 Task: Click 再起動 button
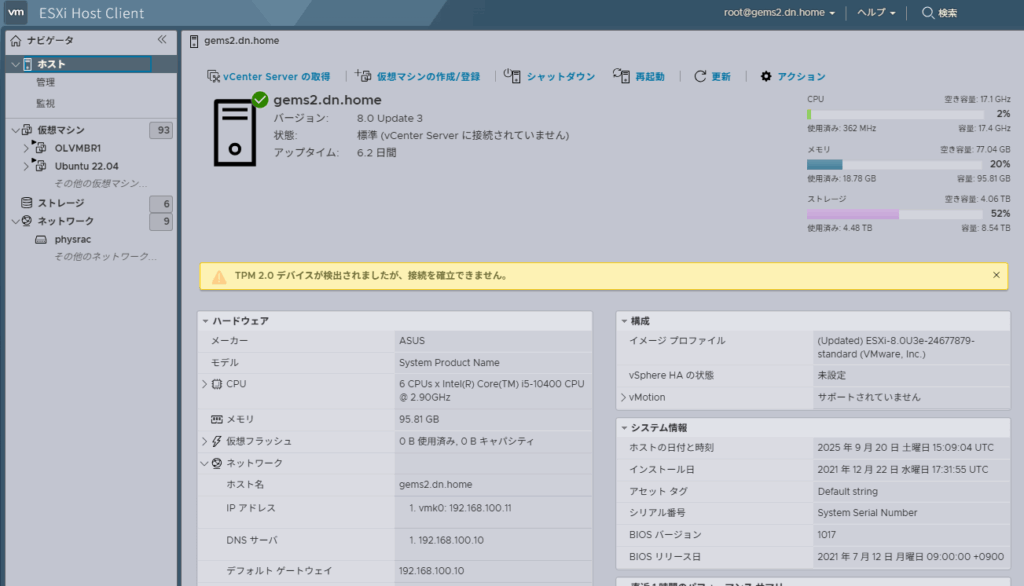point(639,76)
